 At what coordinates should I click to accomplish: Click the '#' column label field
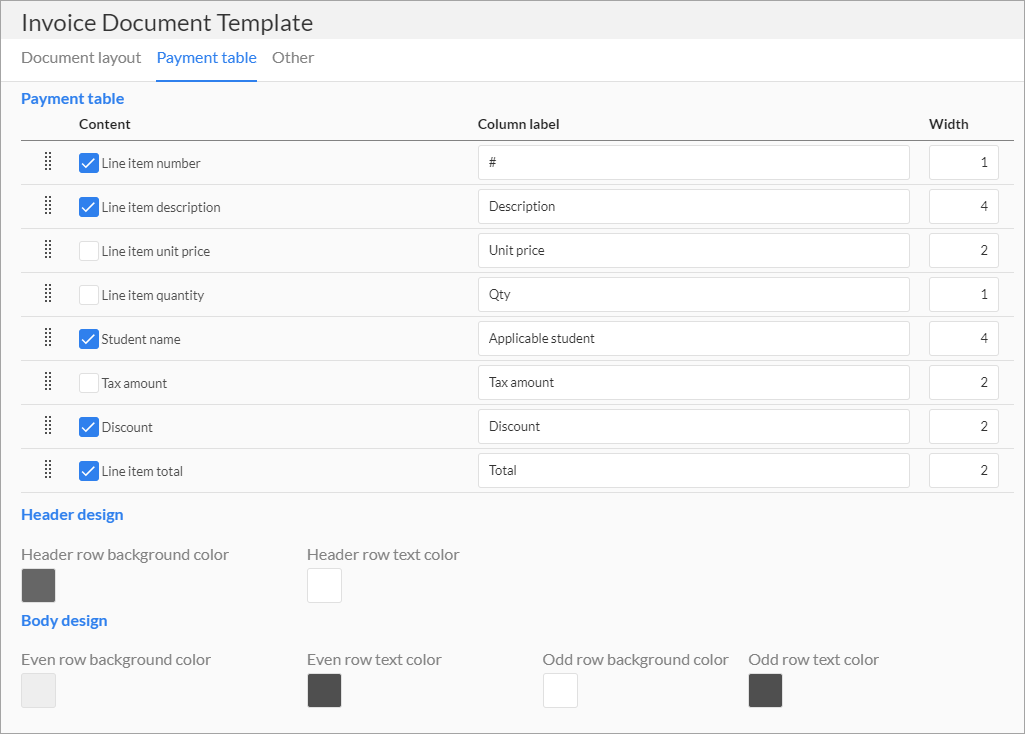coord(694,162)
